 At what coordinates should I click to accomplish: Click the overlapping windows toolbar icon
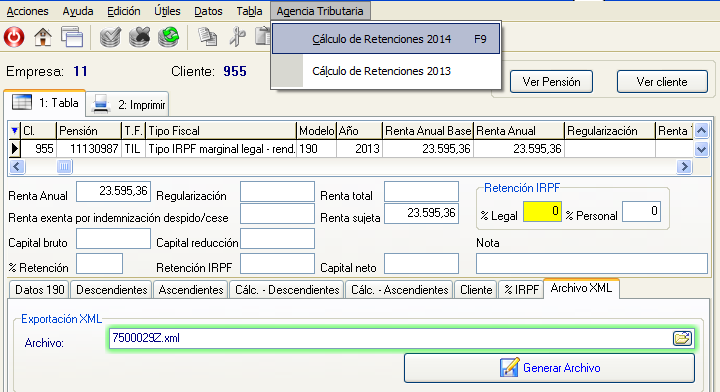tap(72, 37)
